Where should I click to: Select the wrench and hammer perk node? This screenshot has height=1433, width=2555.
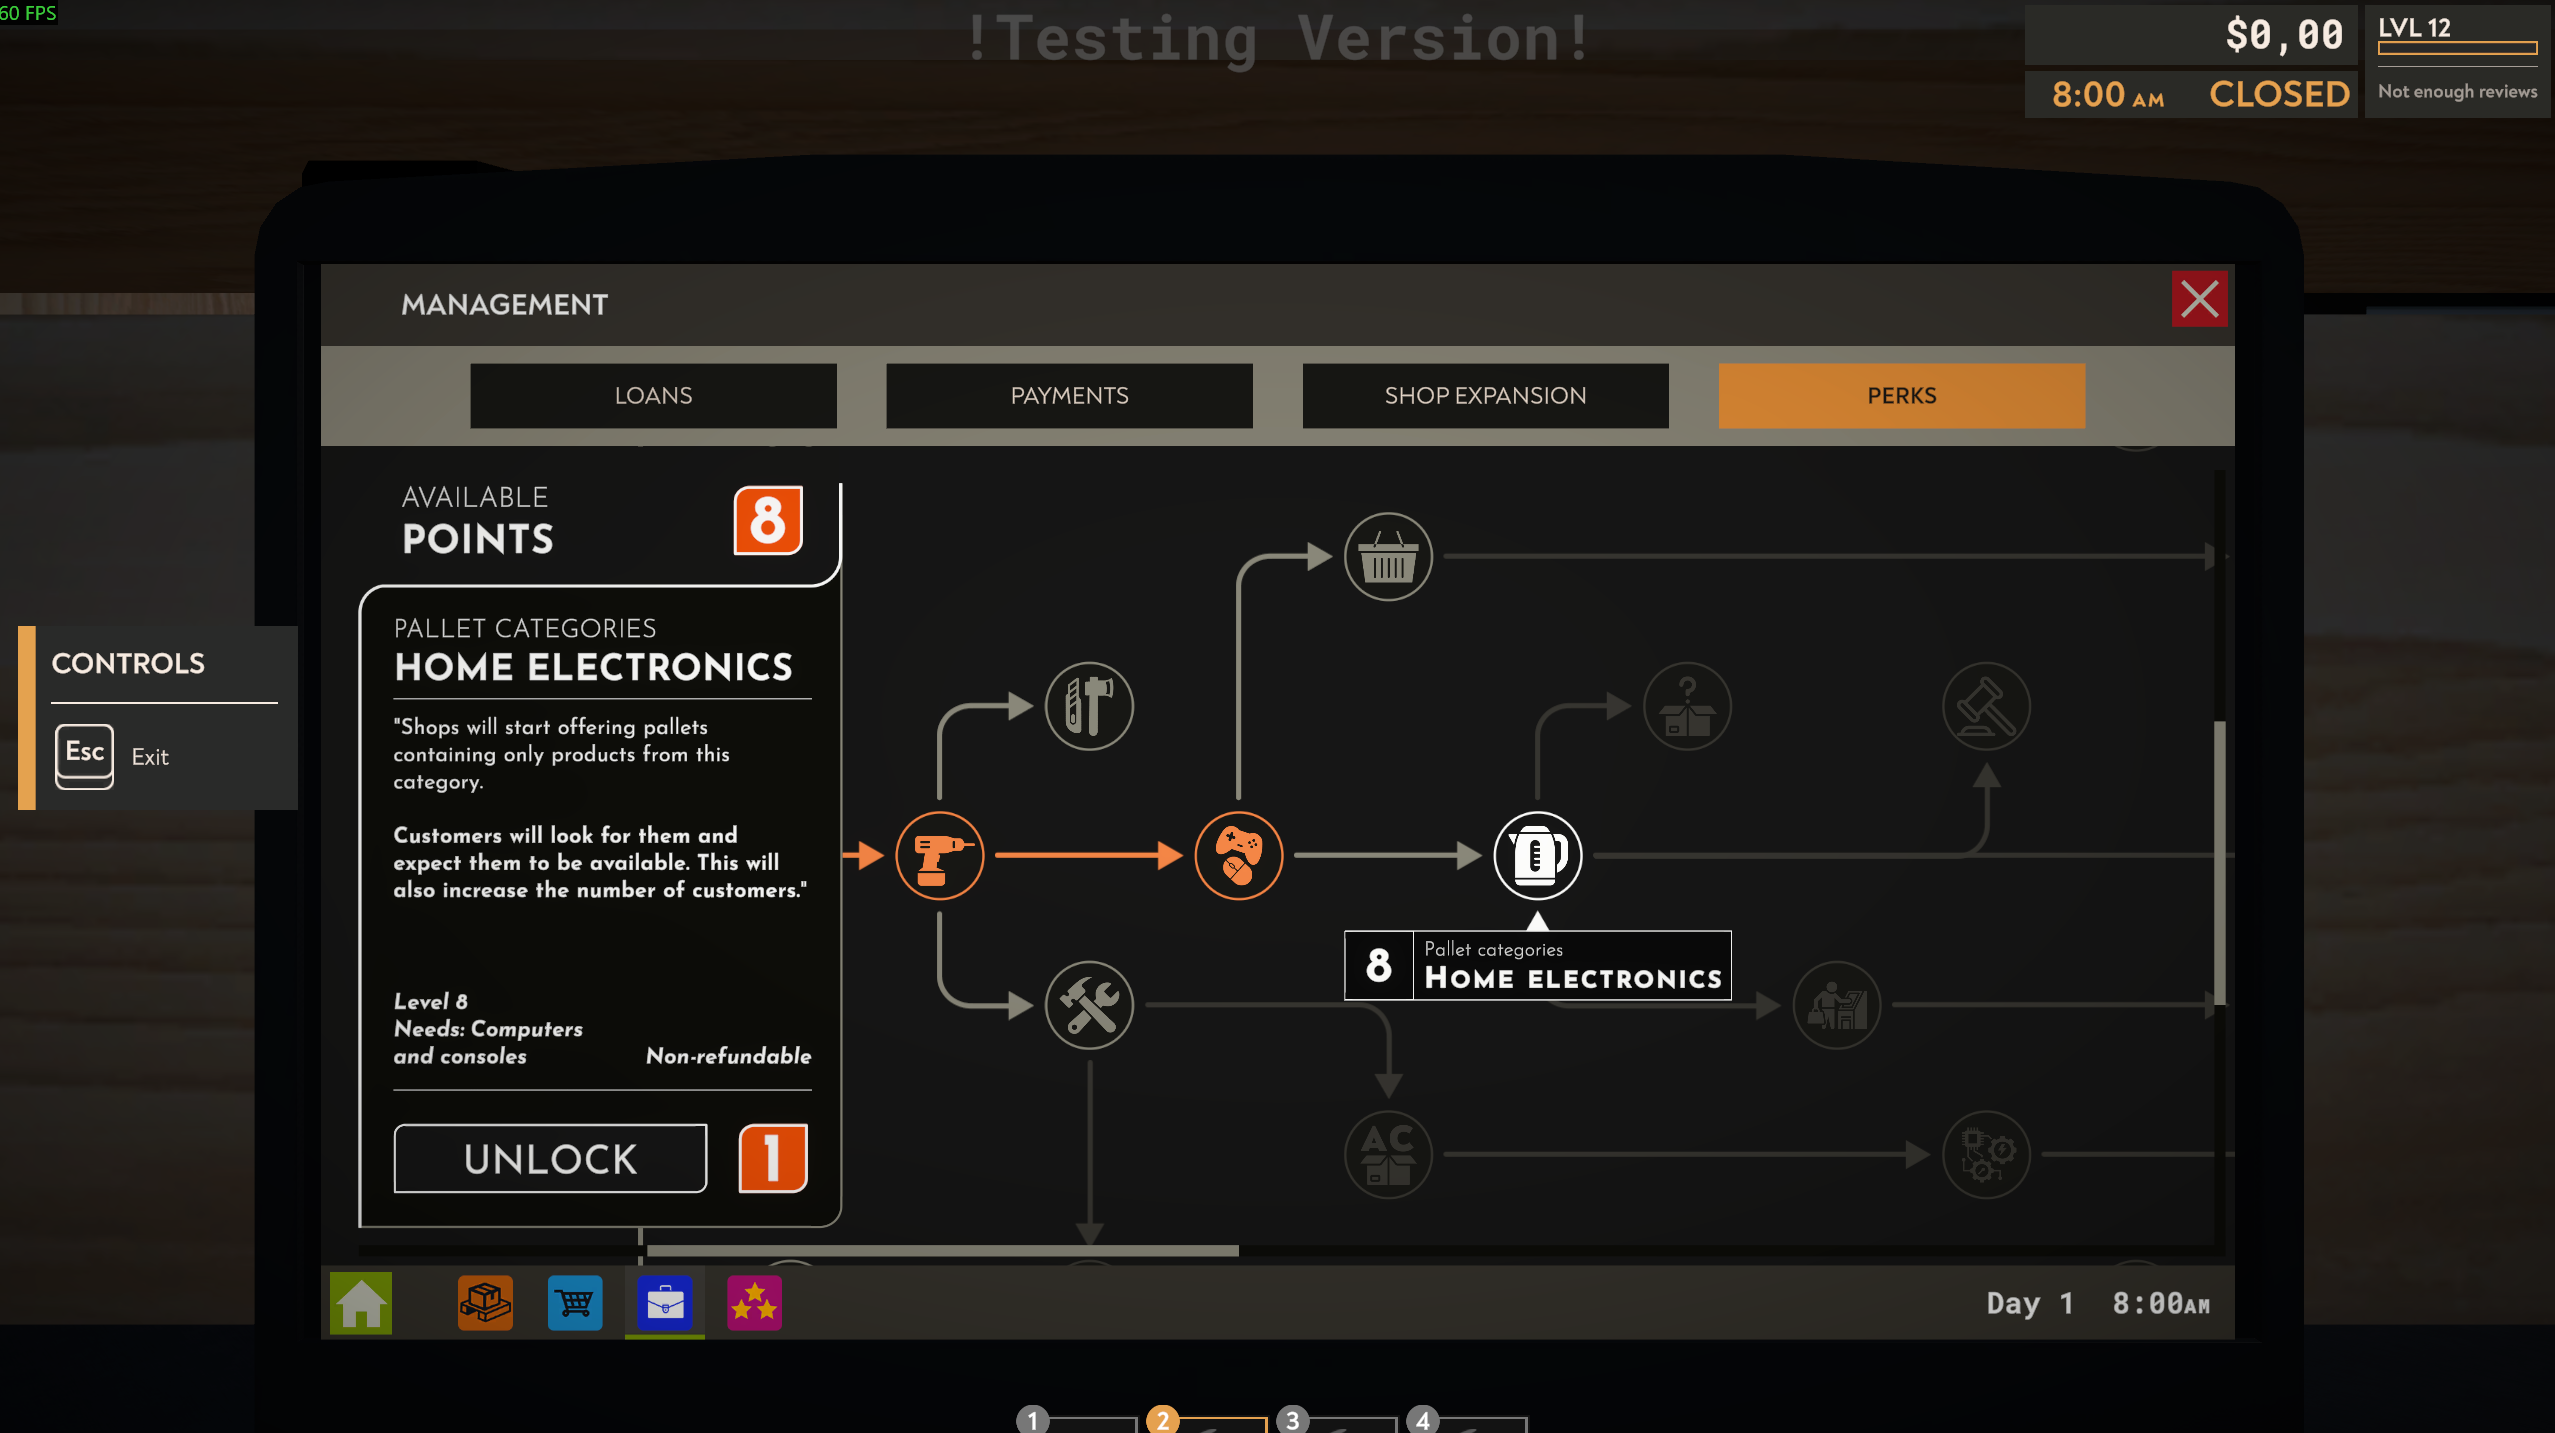tap(1089, 1005)
